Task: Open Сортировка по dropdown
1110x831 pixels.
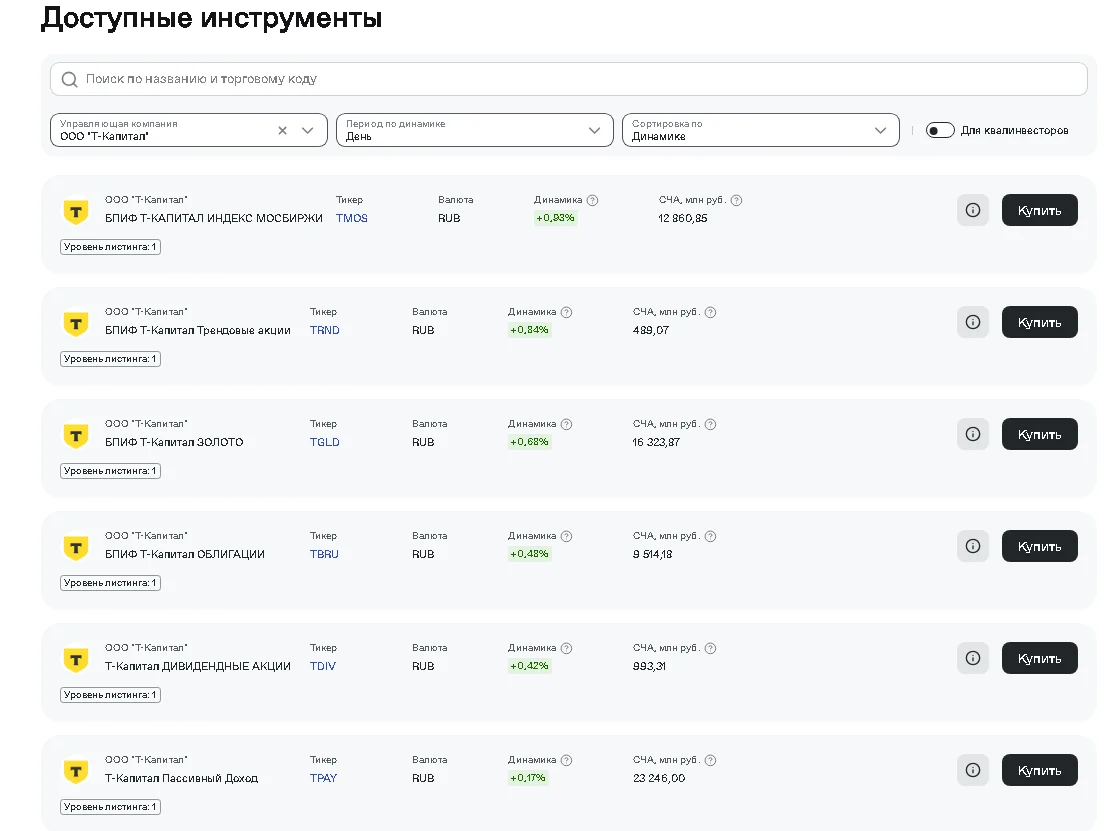Action: (x=760, y=130)
